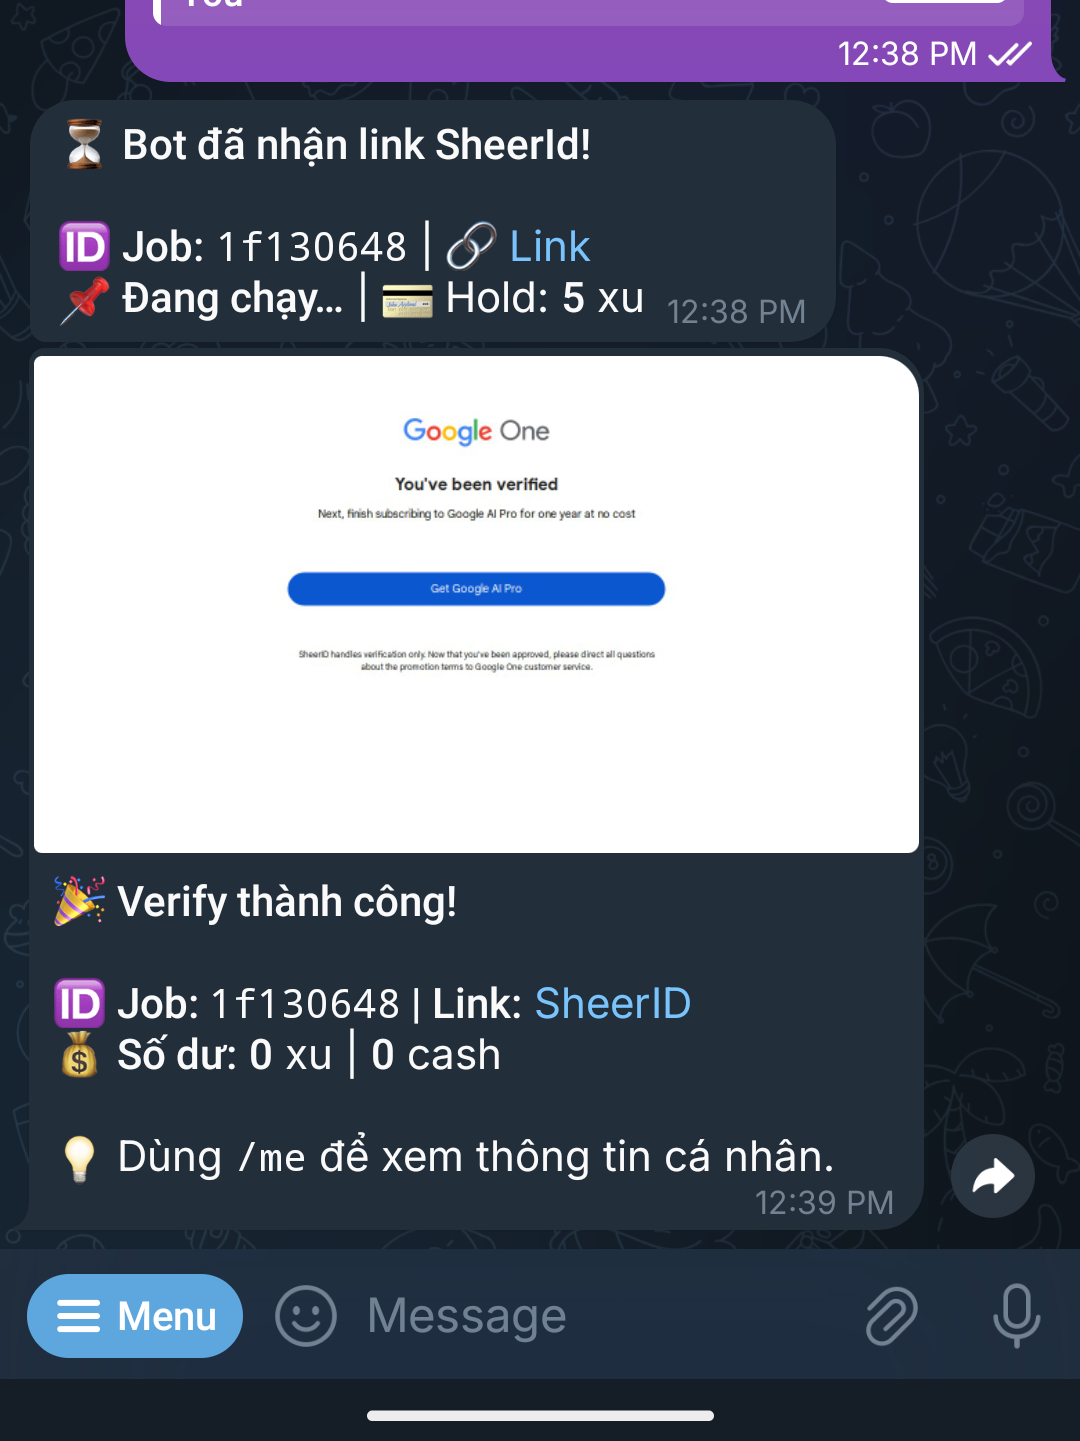Open the bot Menu button

coord(135,1316)
